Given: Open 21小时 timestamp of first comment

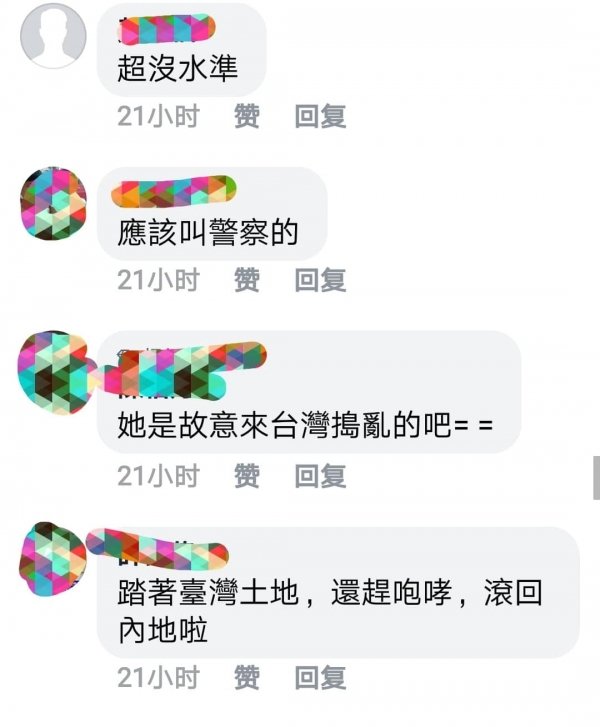Looking at the screenshot, I should point(158,116).
